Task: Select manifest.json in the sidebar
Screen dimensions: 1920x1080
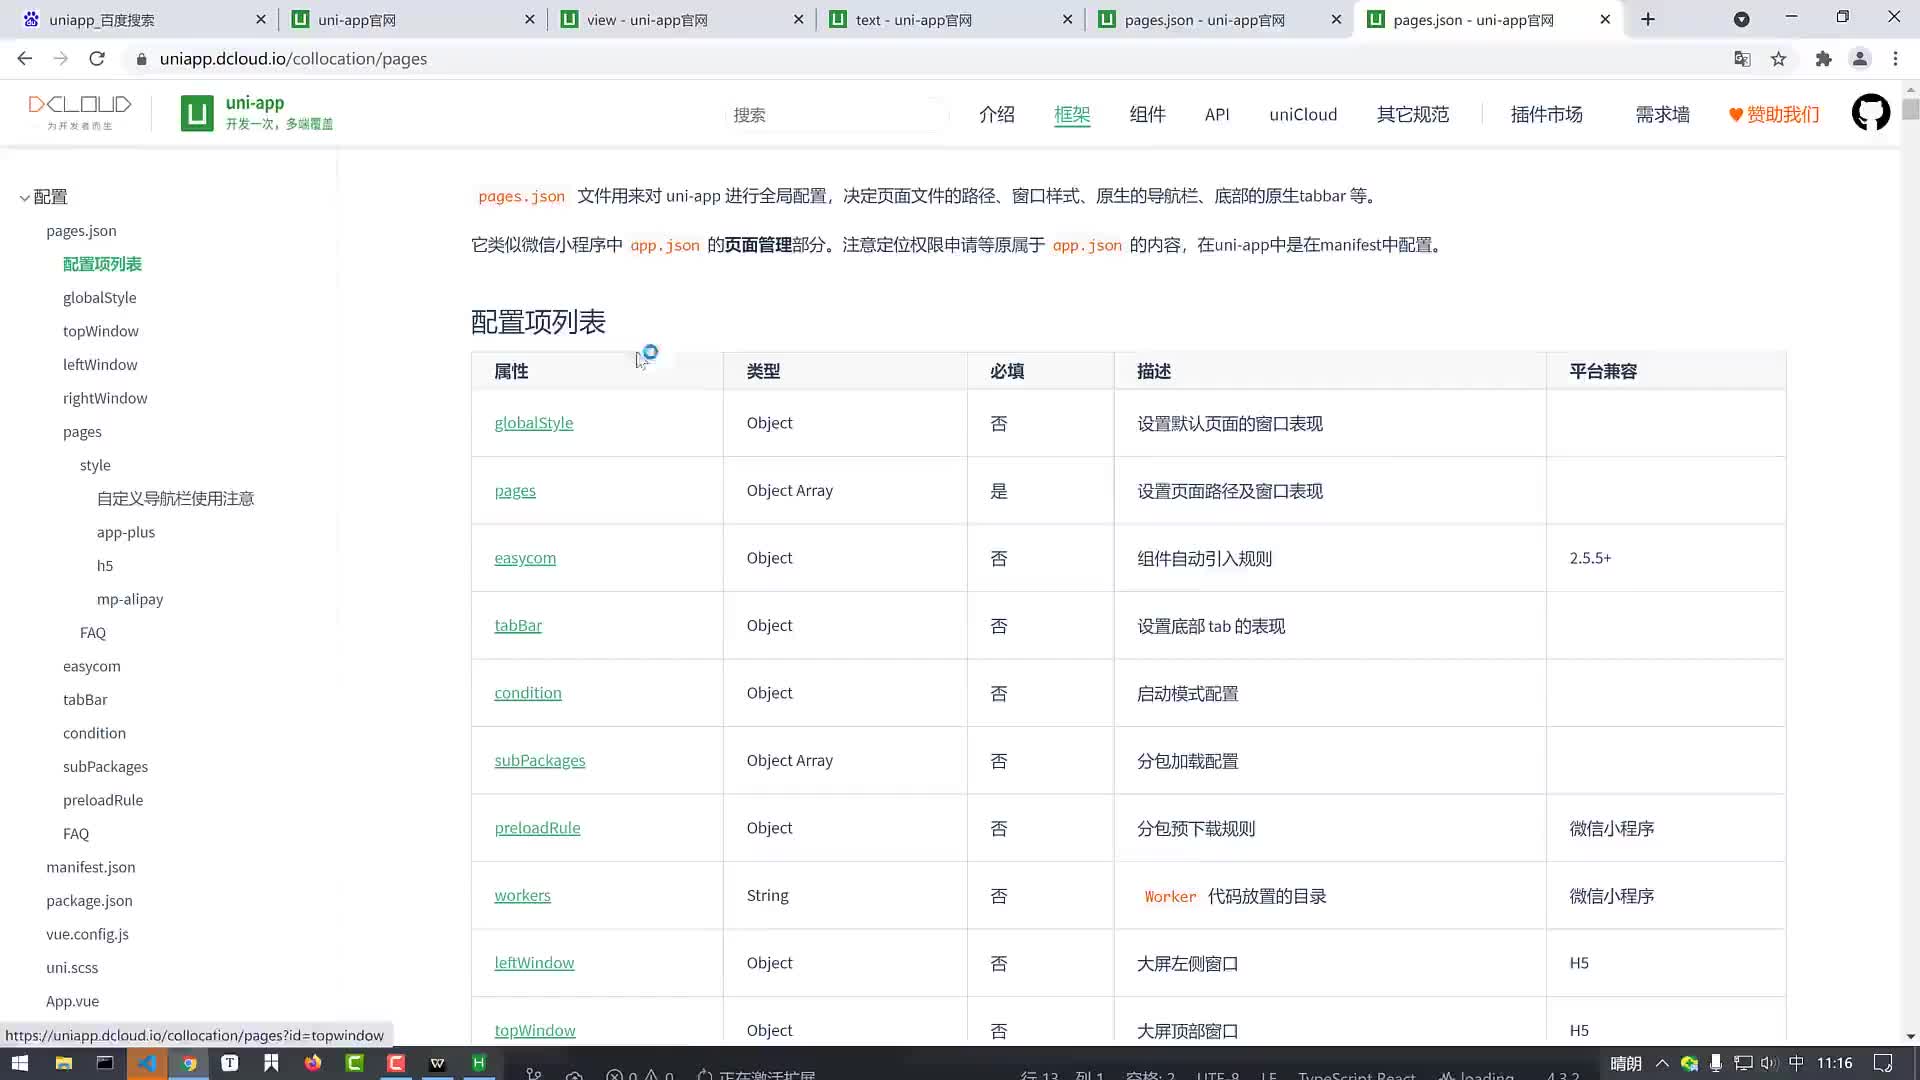Action: coord(91,867)
